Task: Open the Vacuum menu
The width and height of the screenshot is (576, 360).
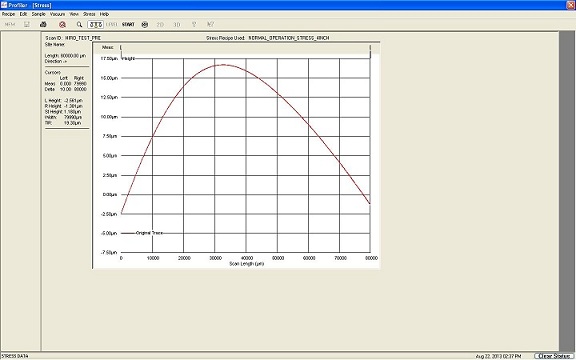Action: coord(57,14)
